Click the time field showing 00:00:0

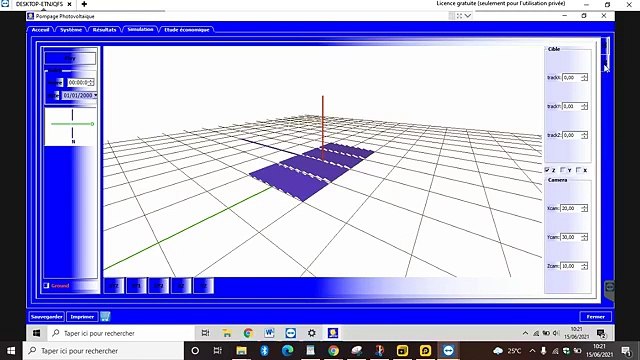78,82
